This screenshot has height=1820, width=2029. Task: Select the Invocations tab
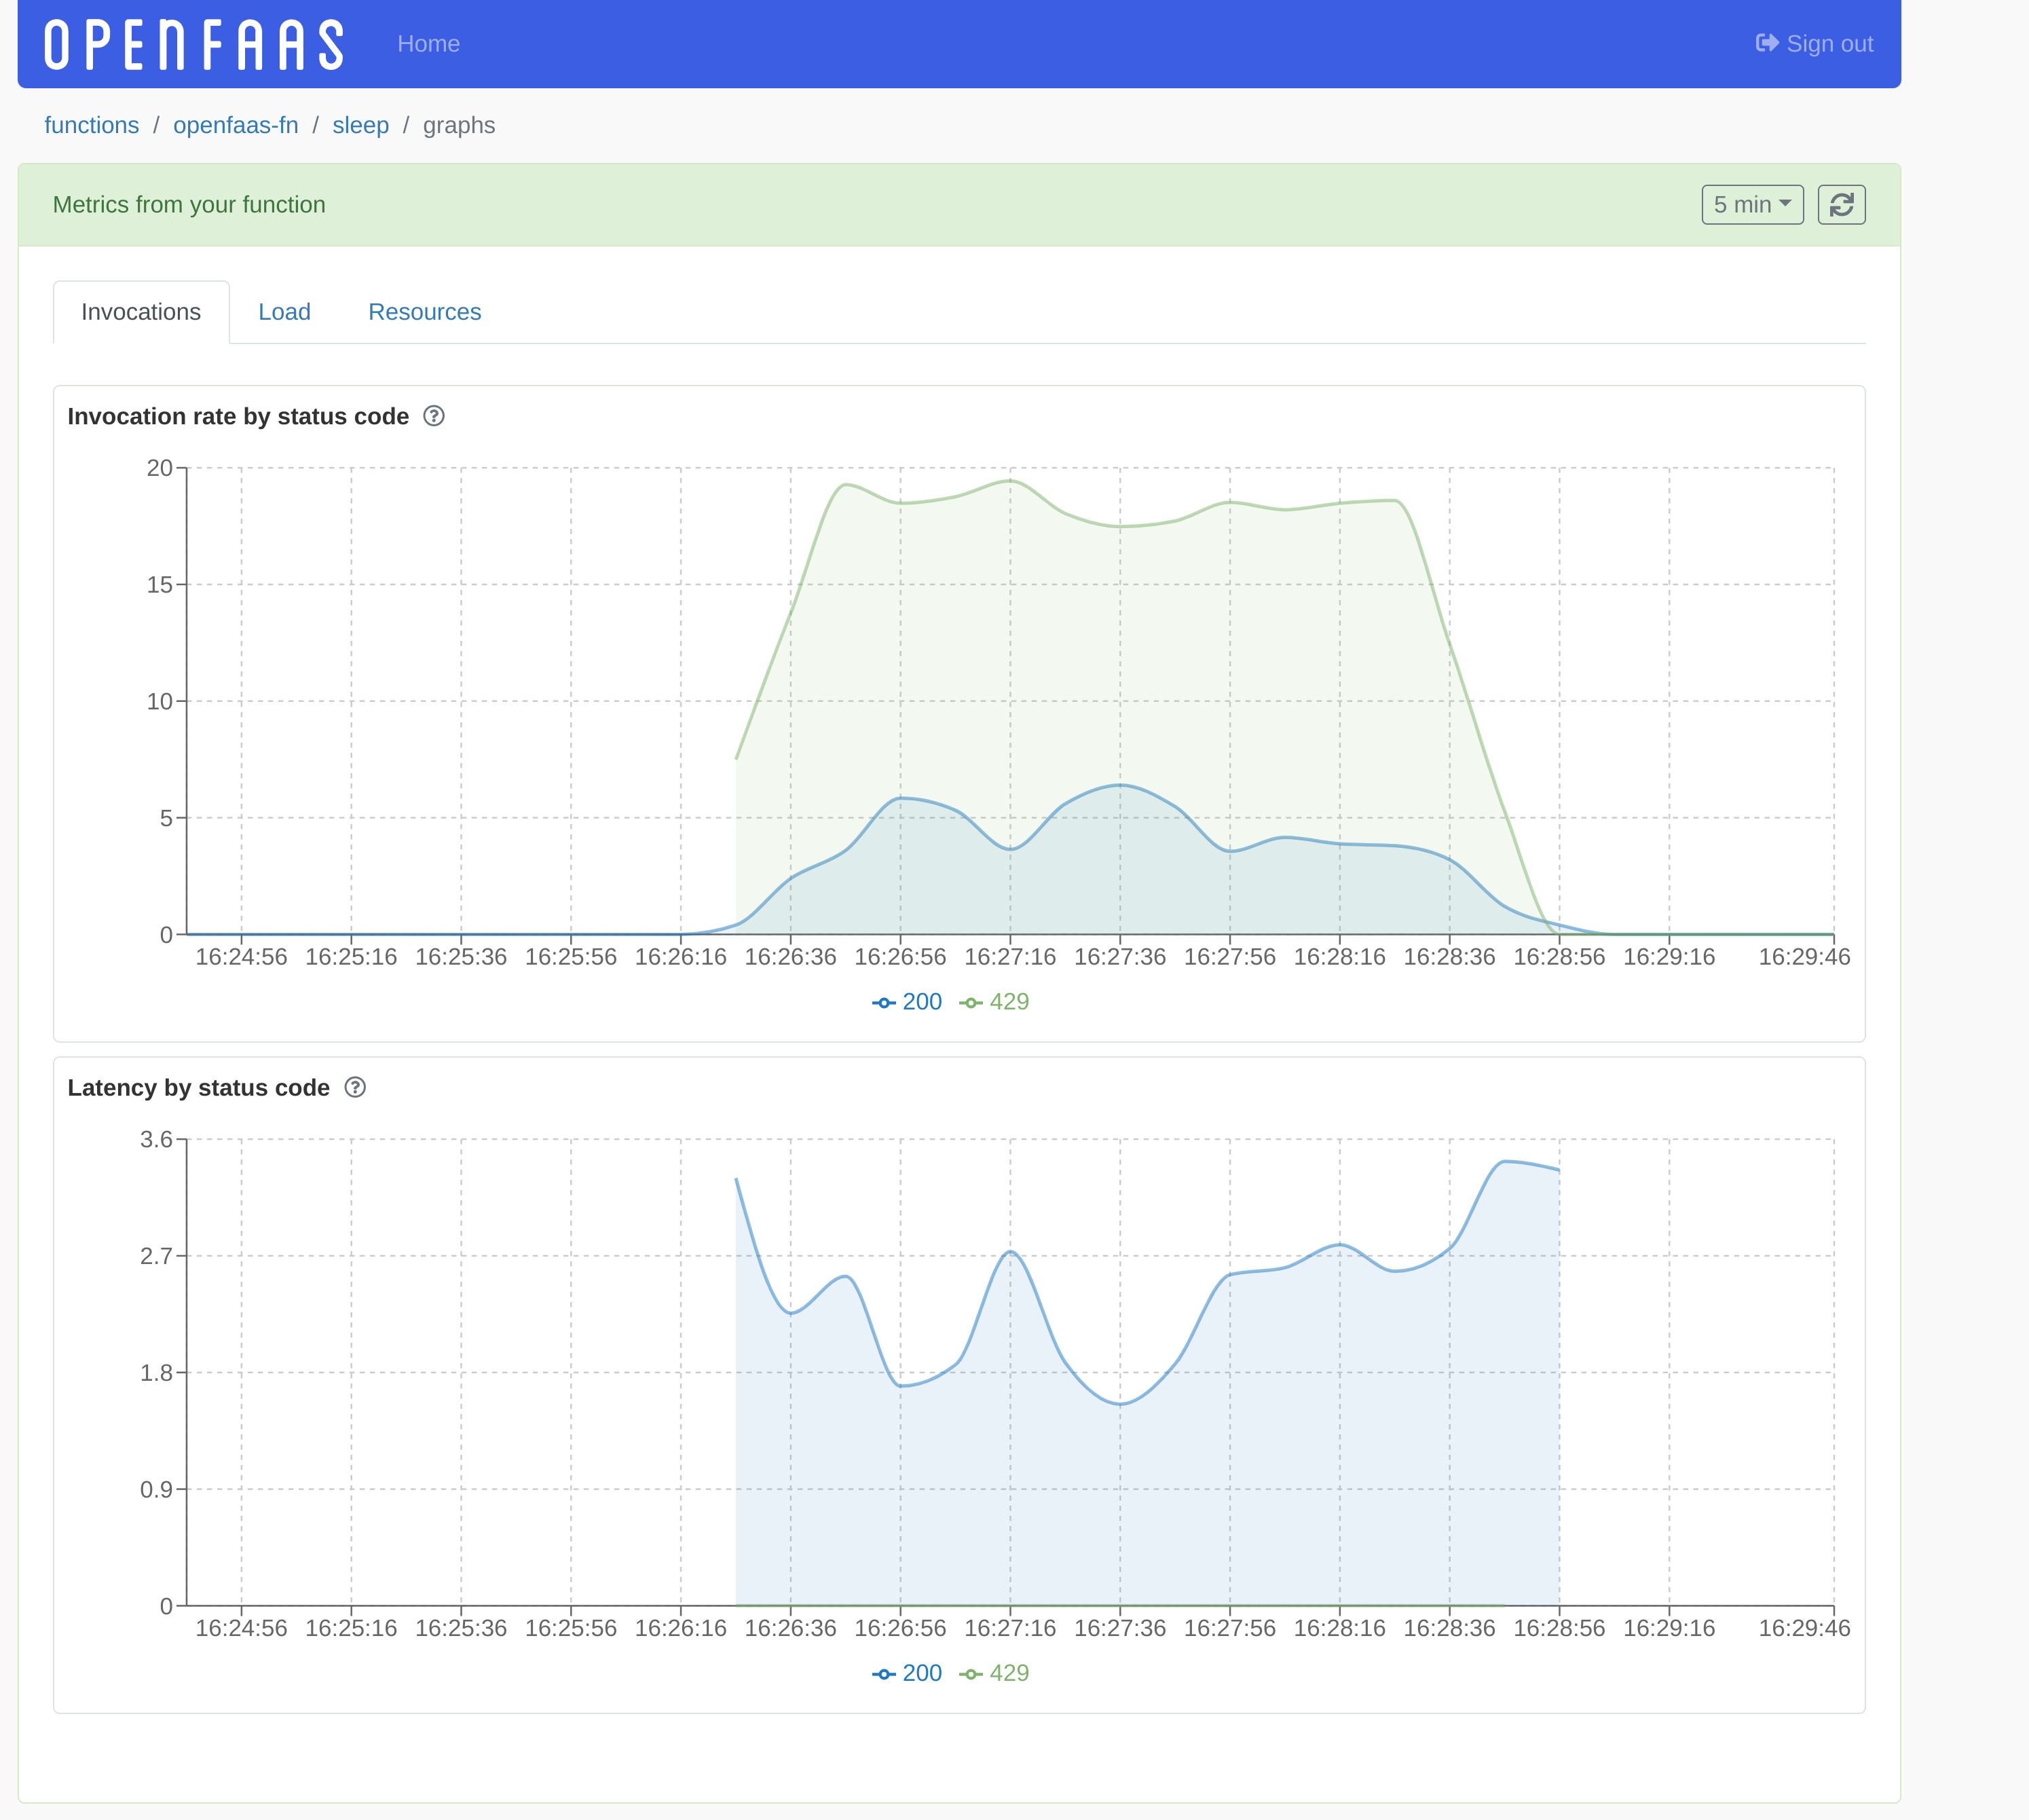click(141, 312)
